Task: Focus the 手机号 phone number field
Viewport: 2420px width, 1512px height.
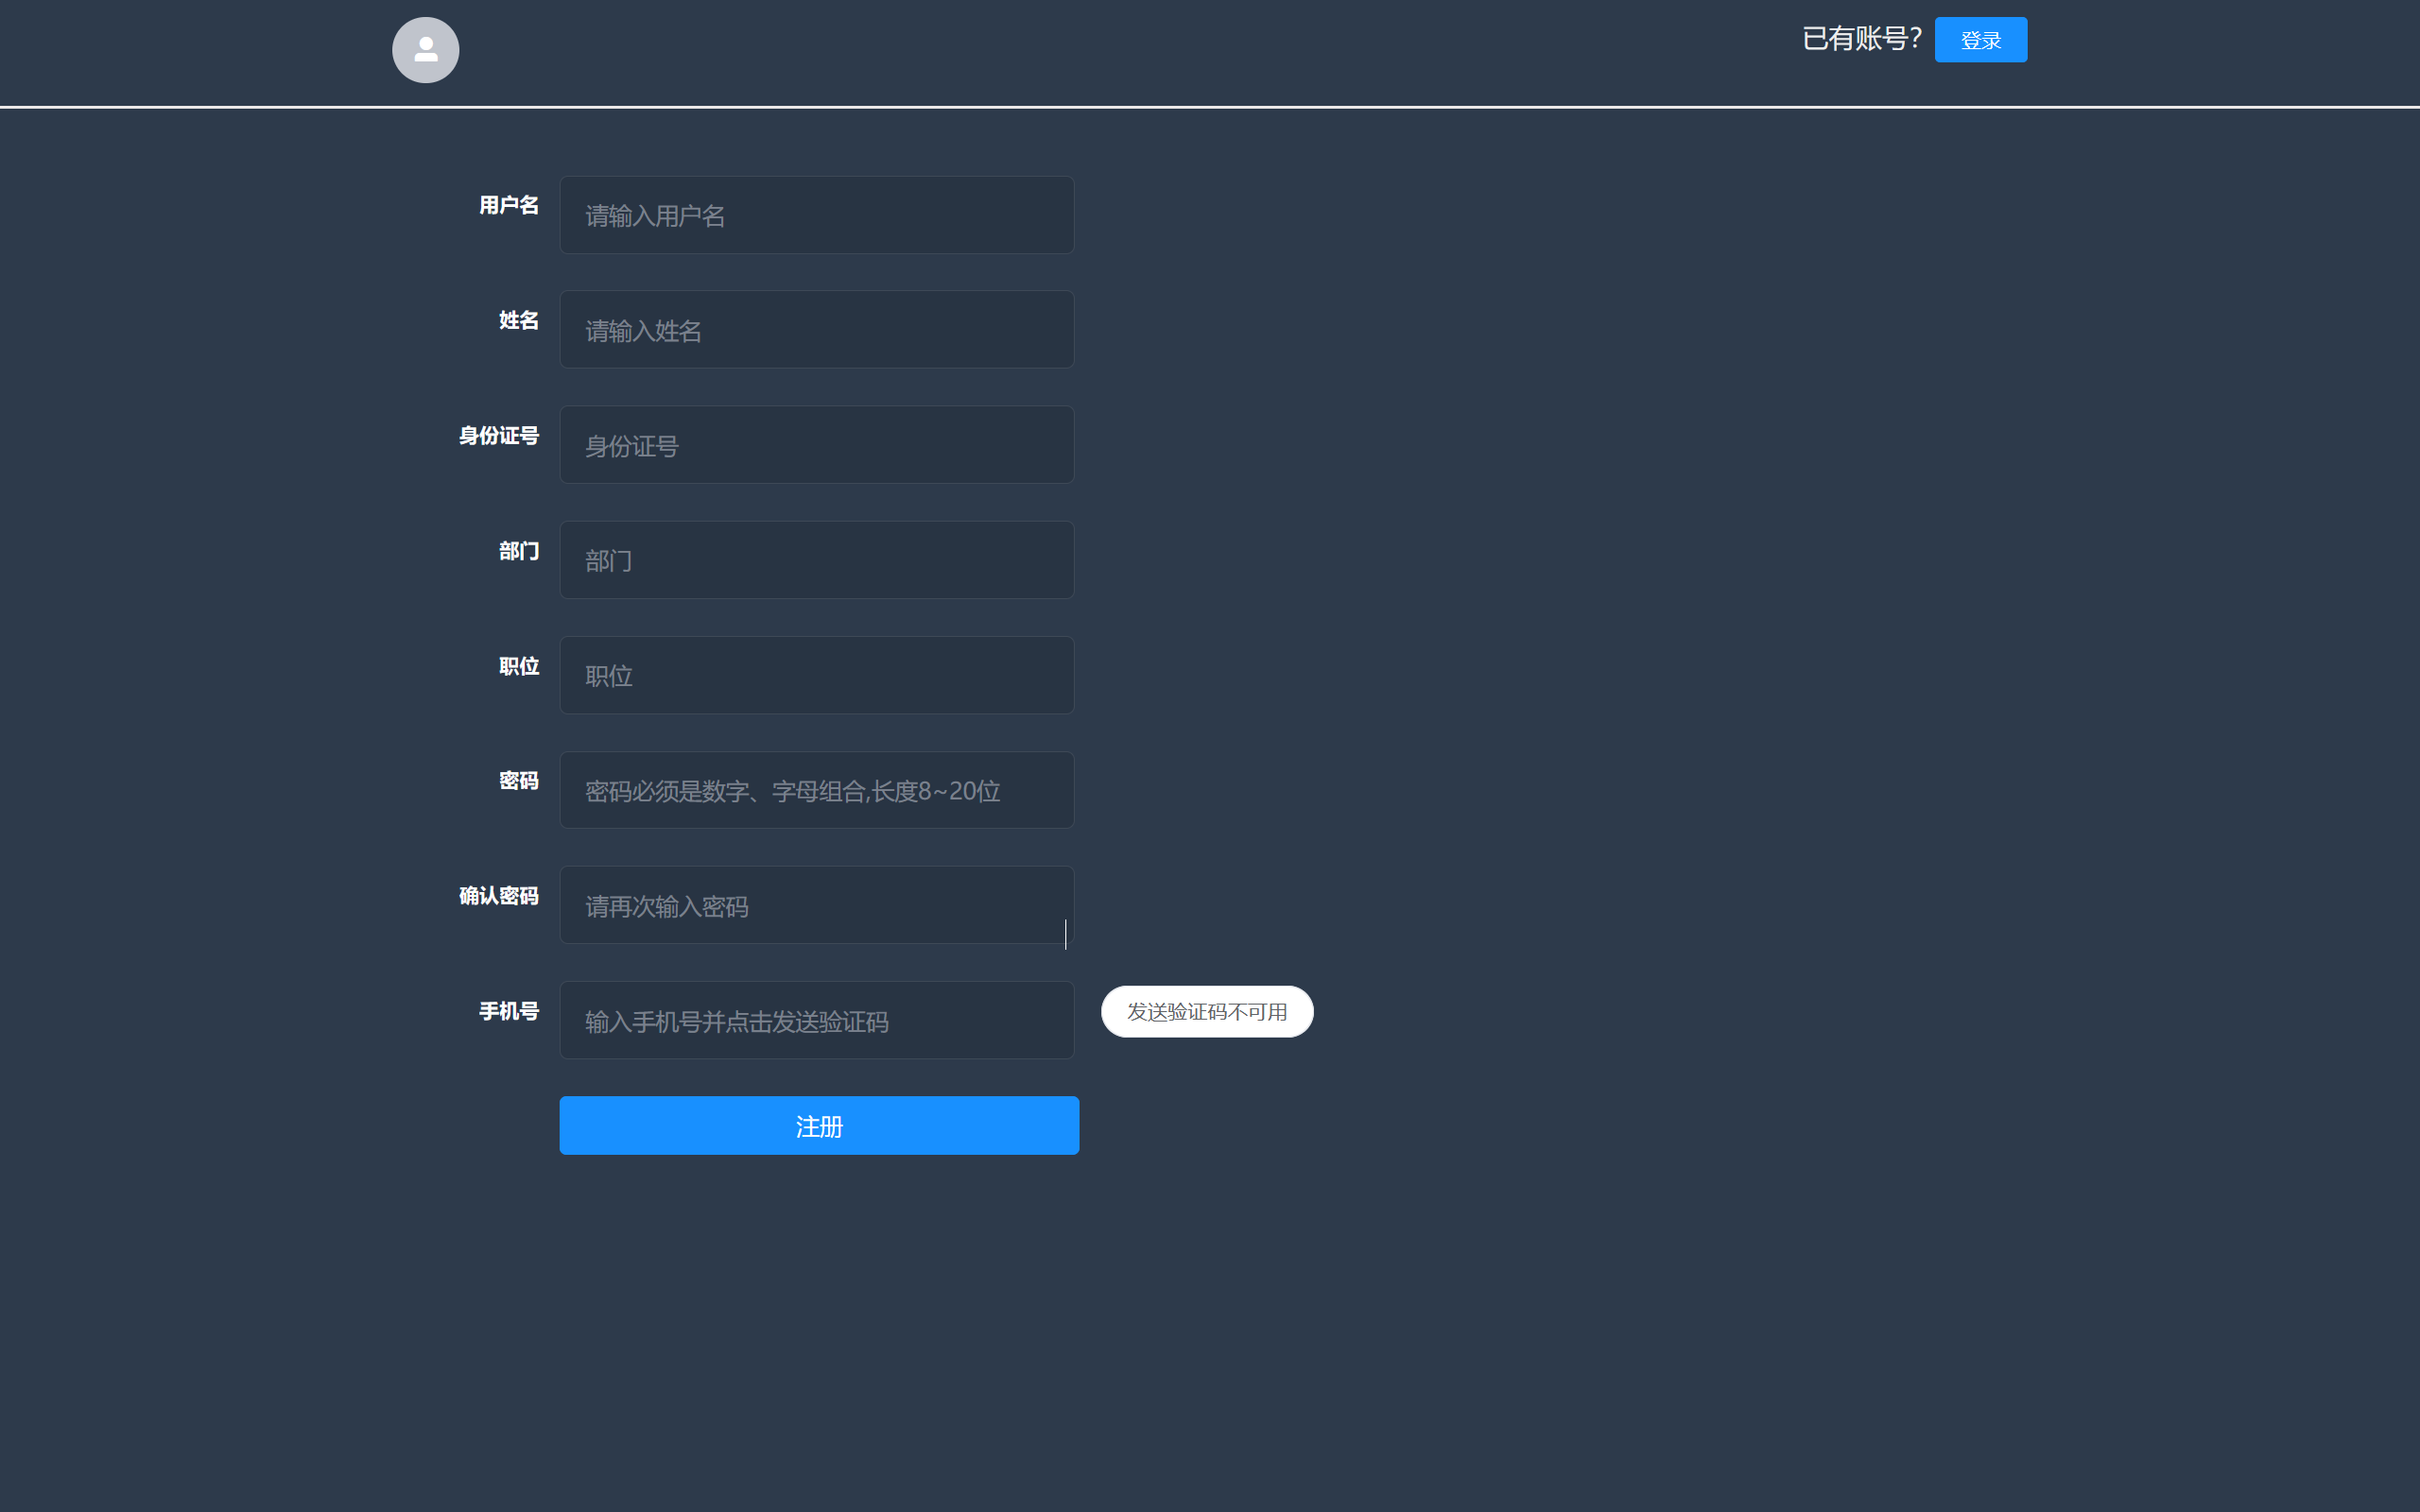Action: (x=816, y=1020)
